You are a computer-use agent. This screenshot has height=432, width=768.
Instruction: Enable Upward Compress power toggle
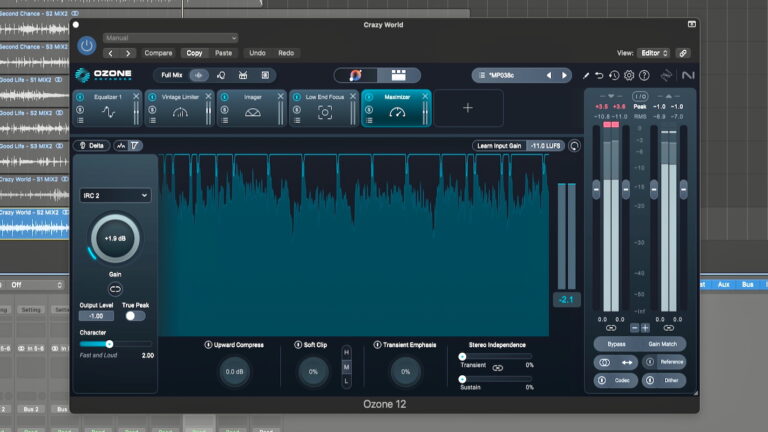coord(208,345)
